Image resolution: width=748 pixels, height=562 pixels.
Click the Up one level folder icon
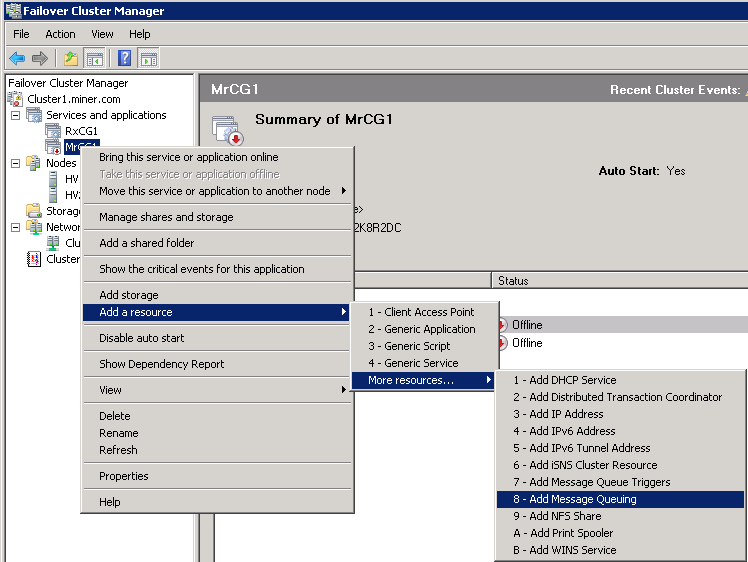pos(71,58)
